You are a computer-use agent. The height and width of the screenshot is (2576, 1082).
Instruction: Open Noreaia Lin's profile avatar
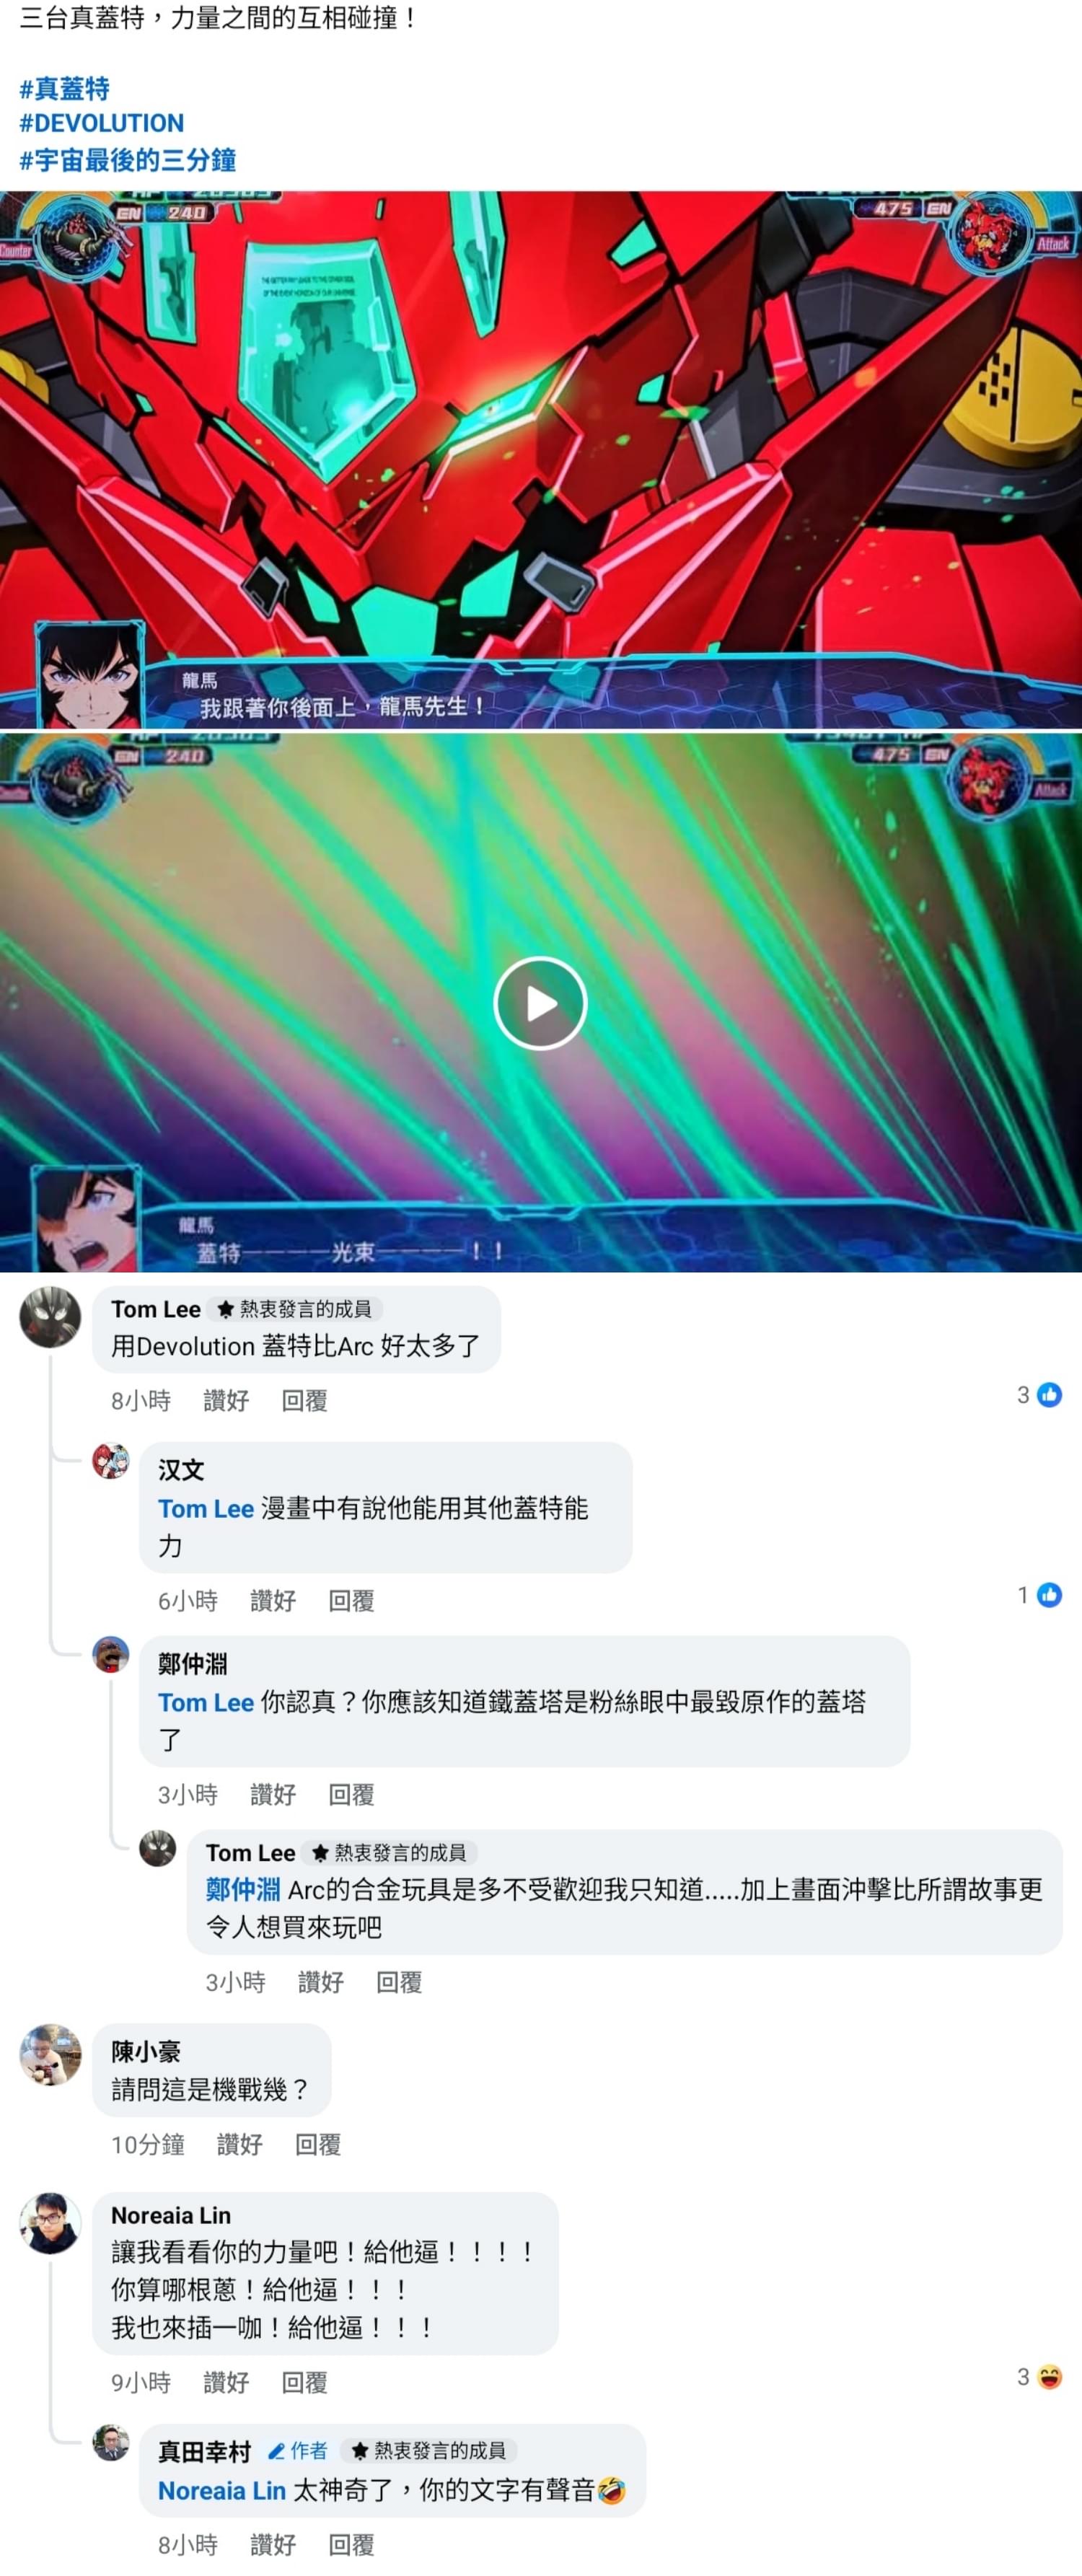pos(50,2223)
